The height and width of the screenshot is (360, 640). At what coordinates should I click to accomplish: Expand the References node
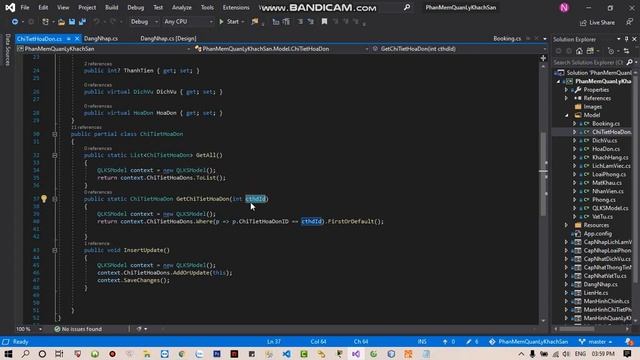click(x=566, y=98)
